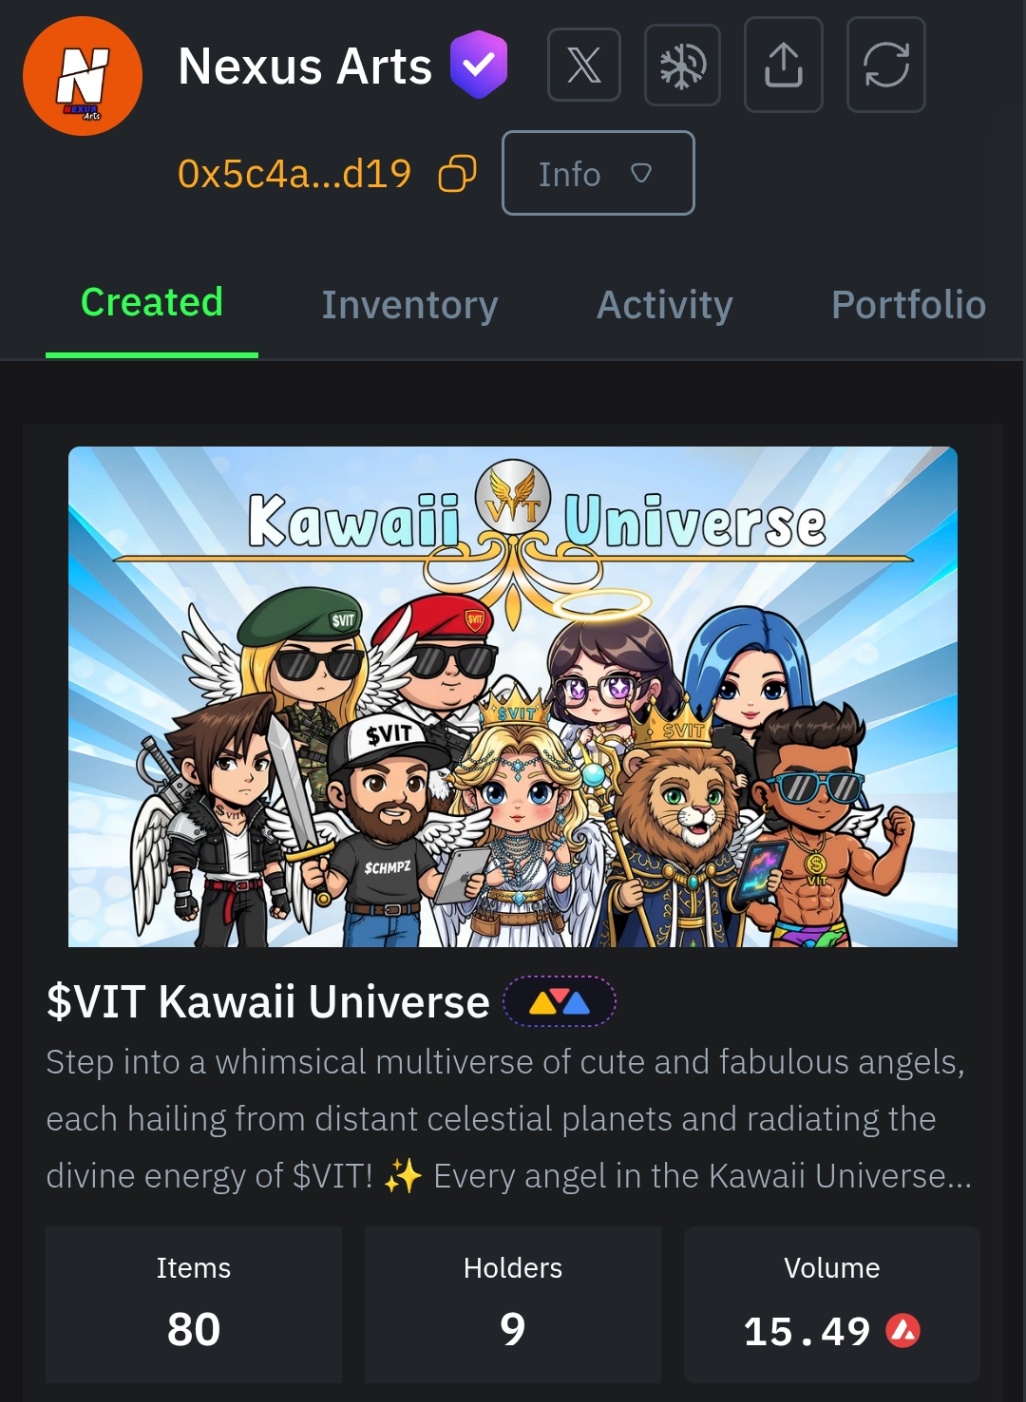Screen dimensions: 1026x1402
Task: Click the Holders stat box showing 9
Action: (513, 1305)
